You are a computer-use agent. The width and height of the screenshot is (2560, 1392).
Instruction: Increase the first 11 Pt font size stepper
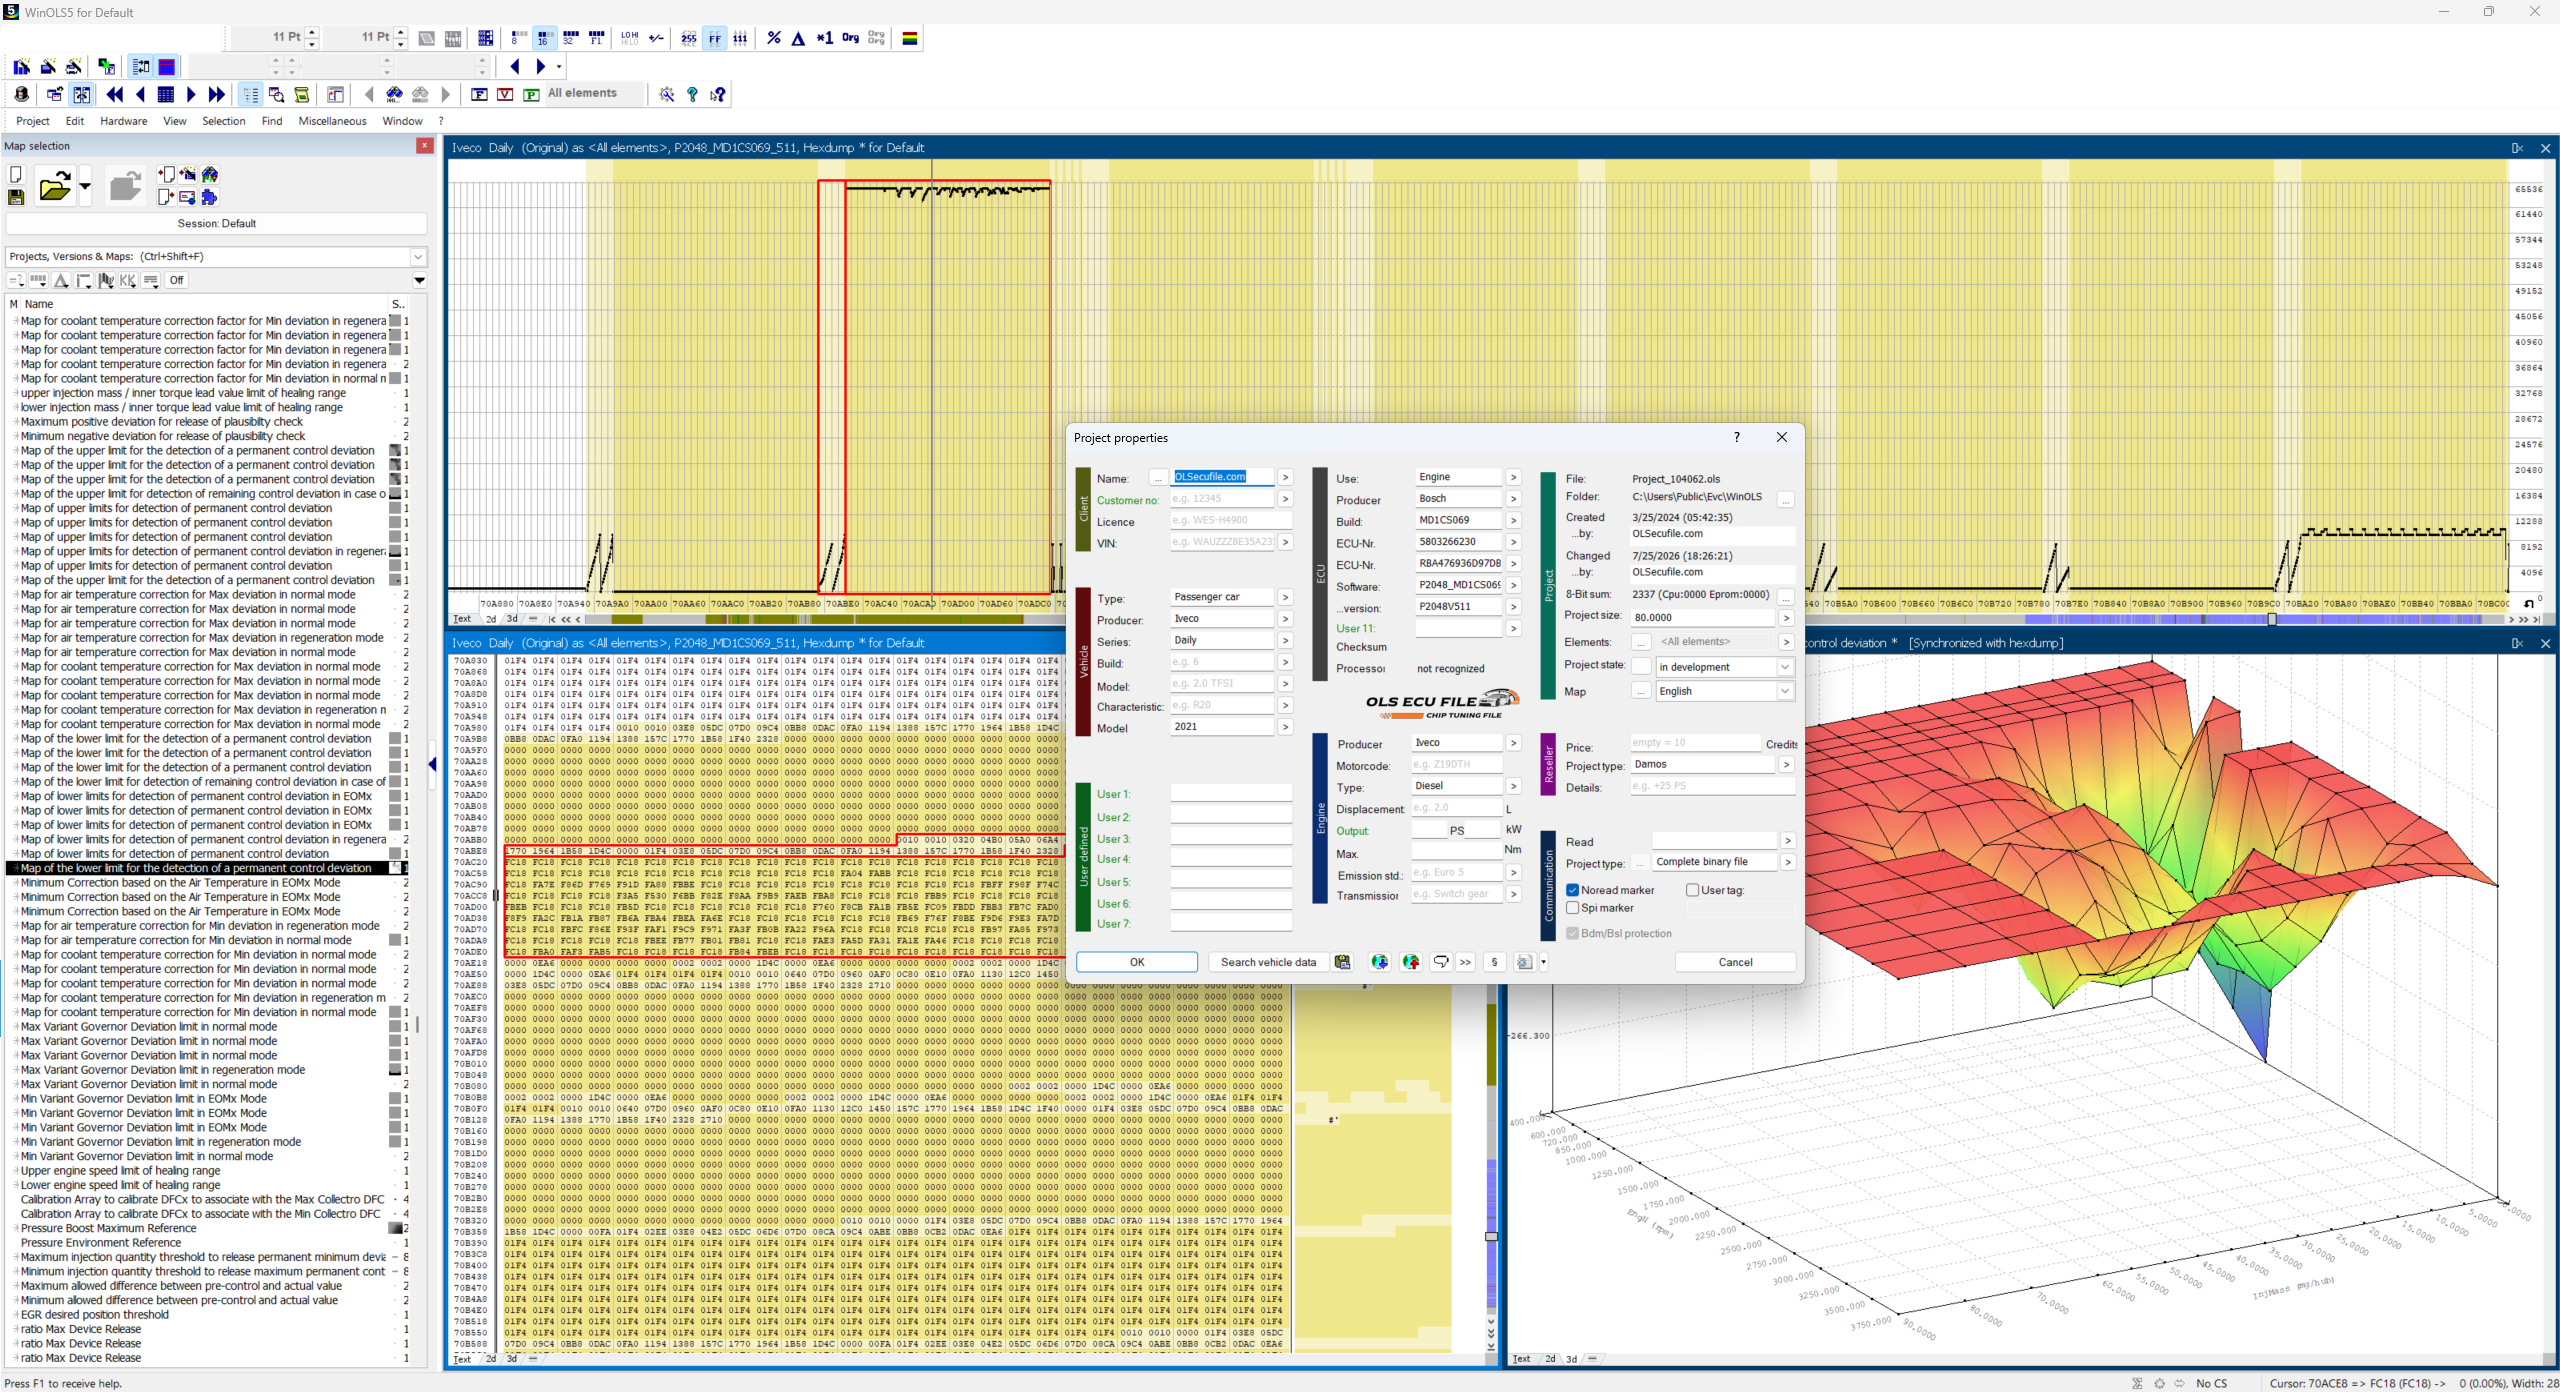pyautogui.click(x=312, y=32)
